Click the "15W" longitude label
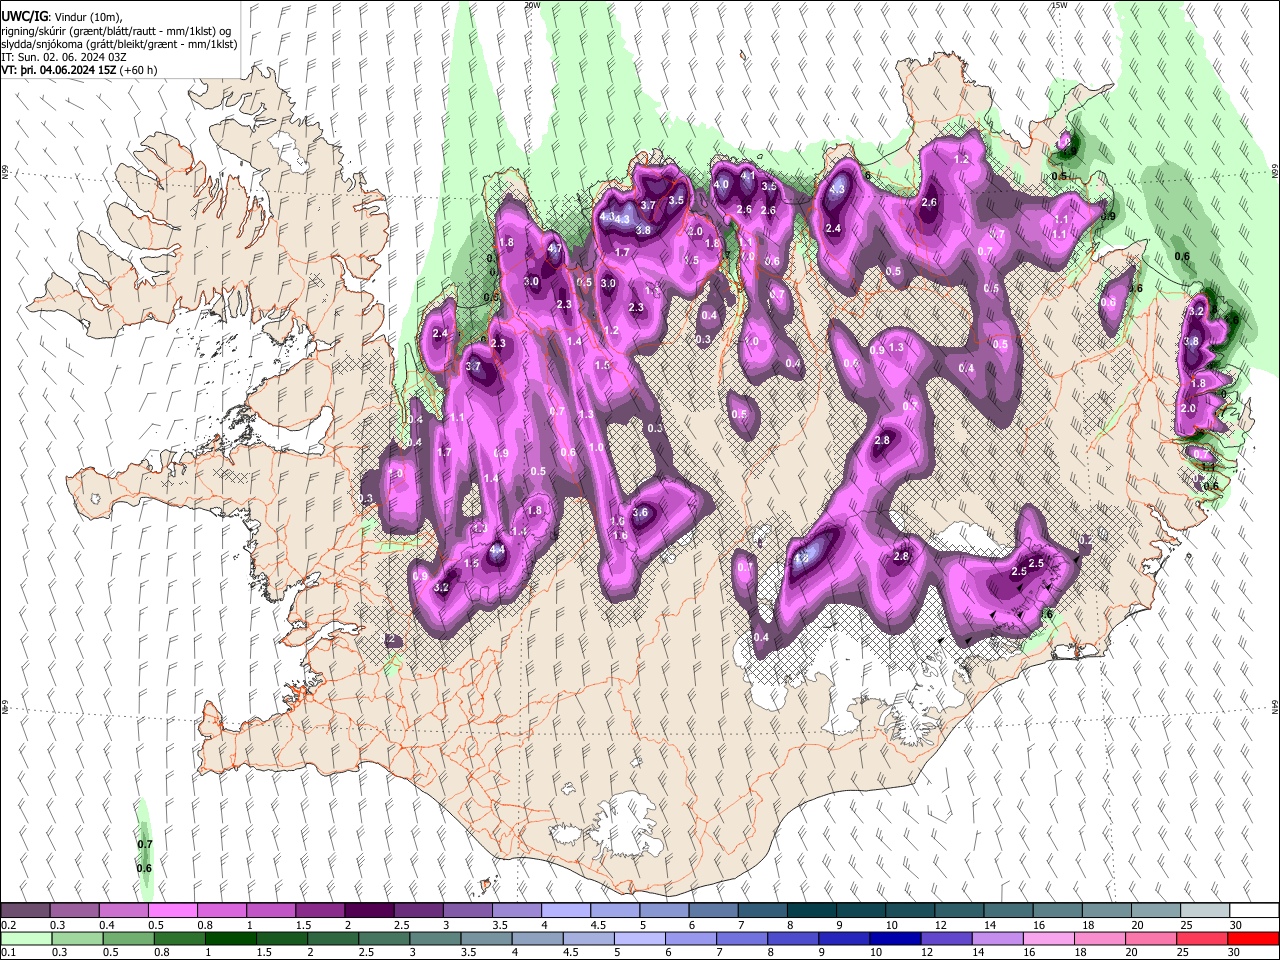This screenshot has width=1280, height=960. 1058,5
